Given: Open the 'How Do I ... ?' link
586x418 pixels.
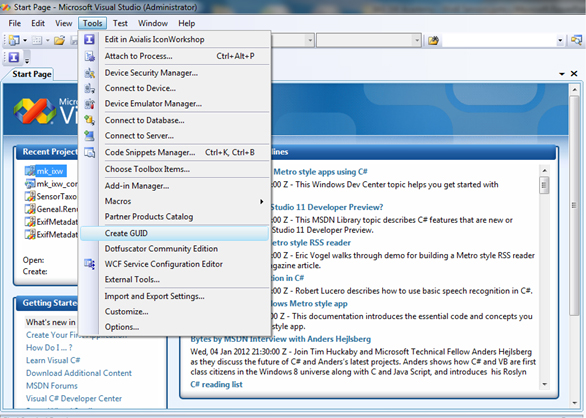Looking at the screenshot, I should tap(49, 348).
